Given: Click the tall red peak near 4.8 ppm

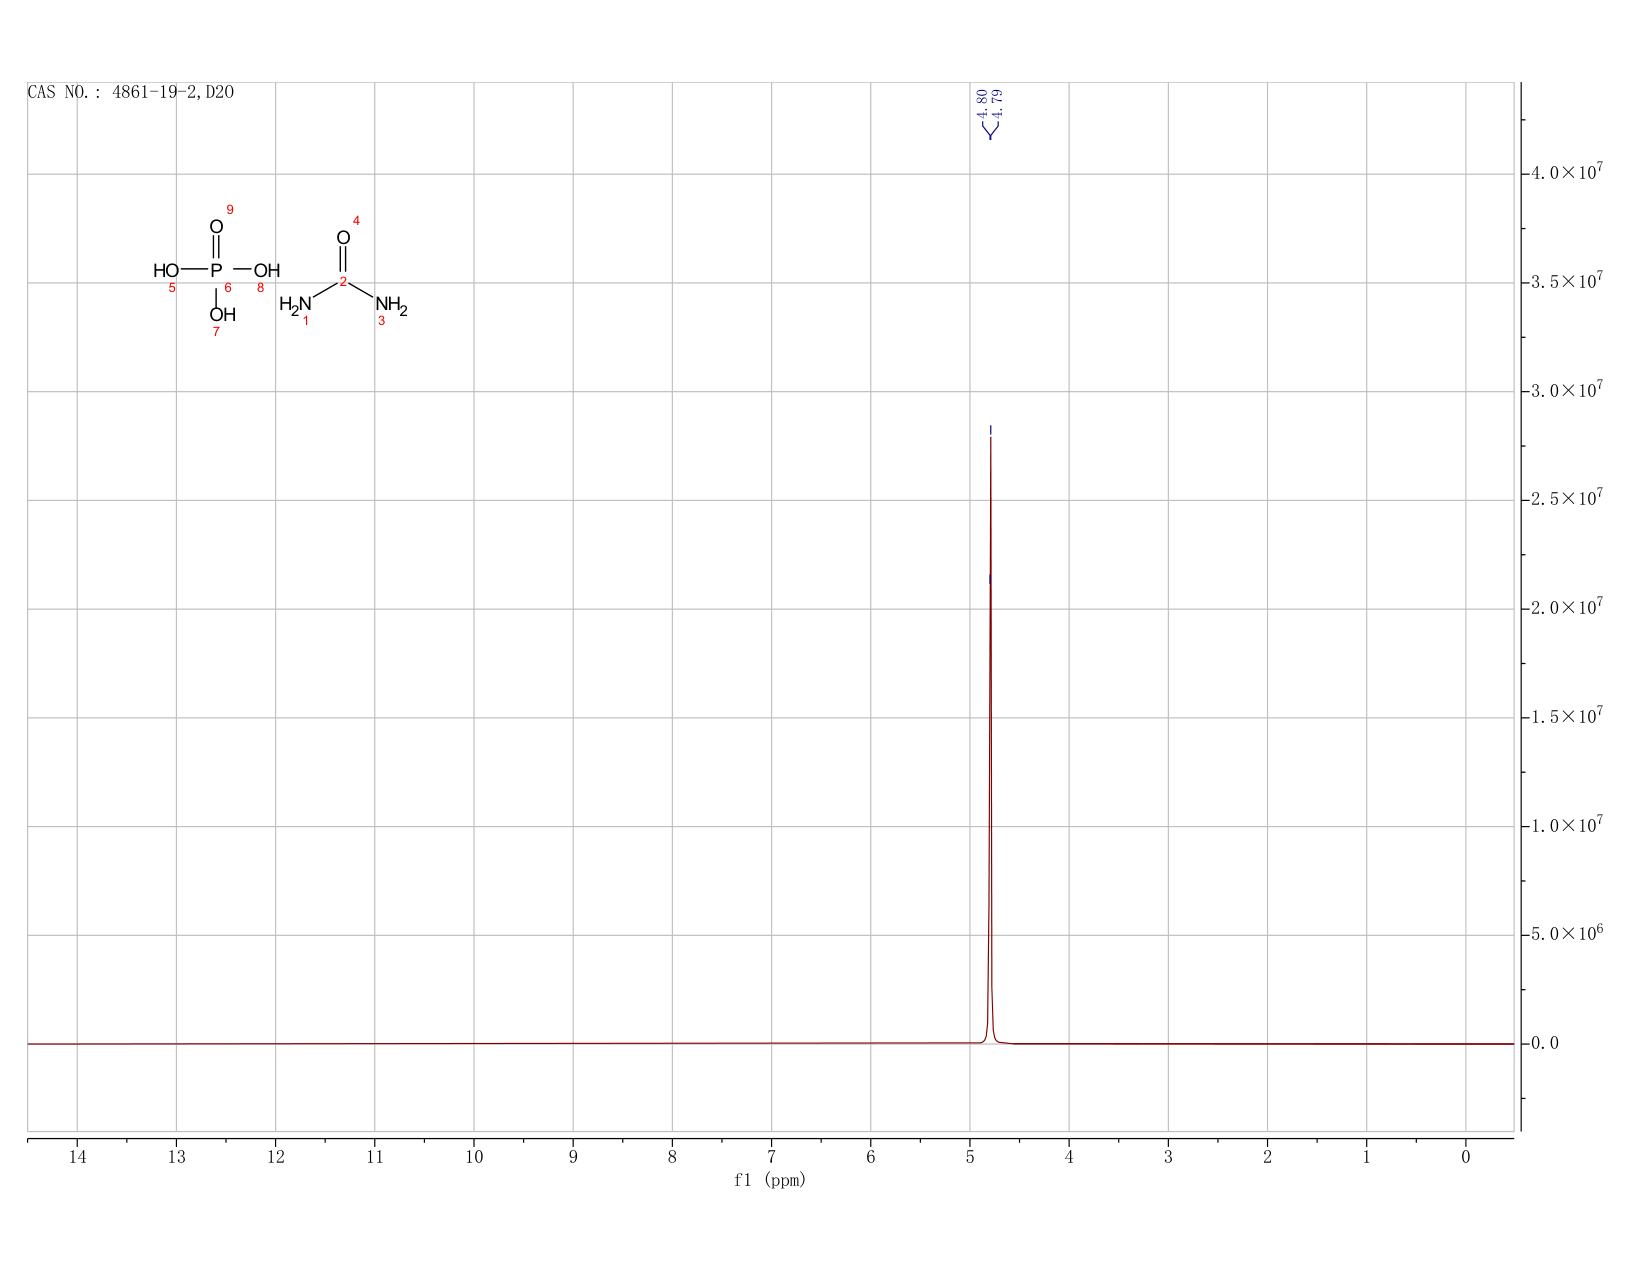Looking at the screenshot, I should click(x=990, y=740).
